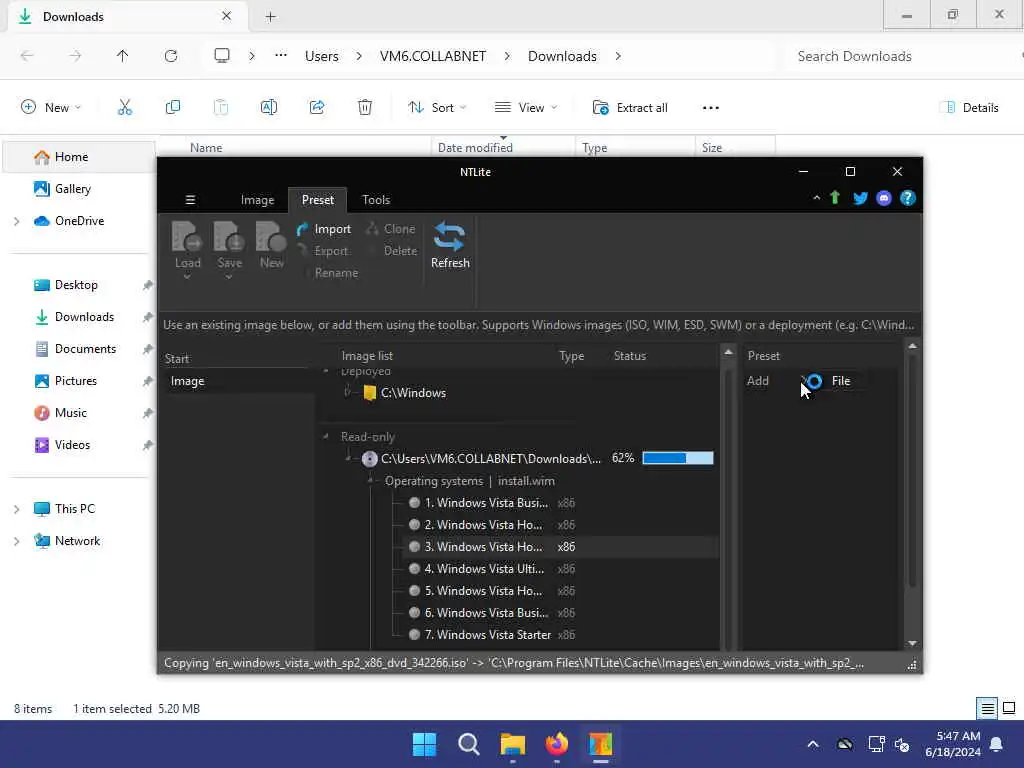The height and width of the screenshot is (768, 1024).
Task: Select 7. Windows Vista Starter edition
Action: tap(487, 635)
